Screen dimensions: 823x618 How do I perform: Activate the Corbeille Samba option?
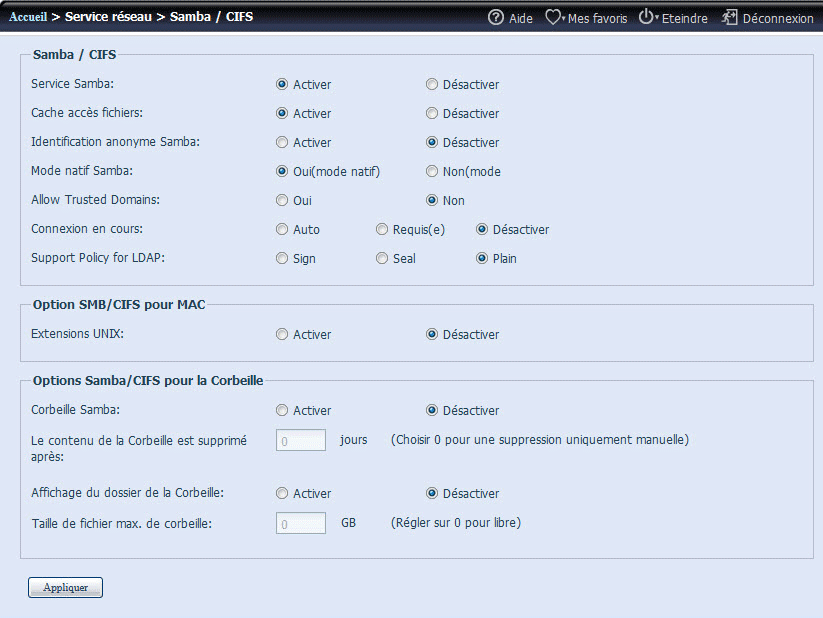point(282,411)
